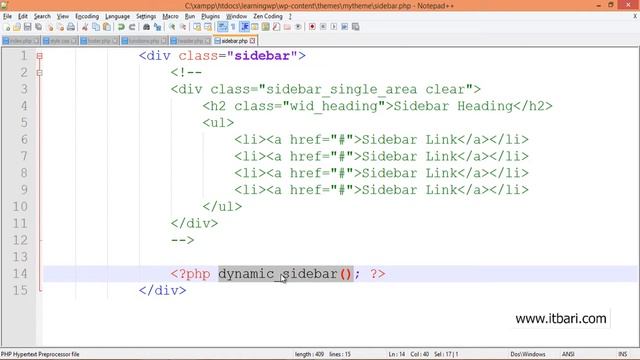Cut selection with the scissors icon
The image size is (640, 360).
(85, 27)
